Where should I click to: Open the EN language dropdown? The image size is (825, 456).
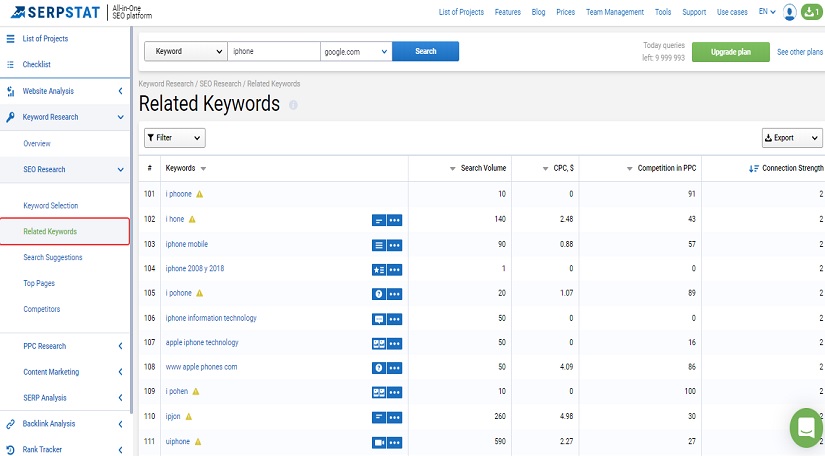(x=767, y=12)
